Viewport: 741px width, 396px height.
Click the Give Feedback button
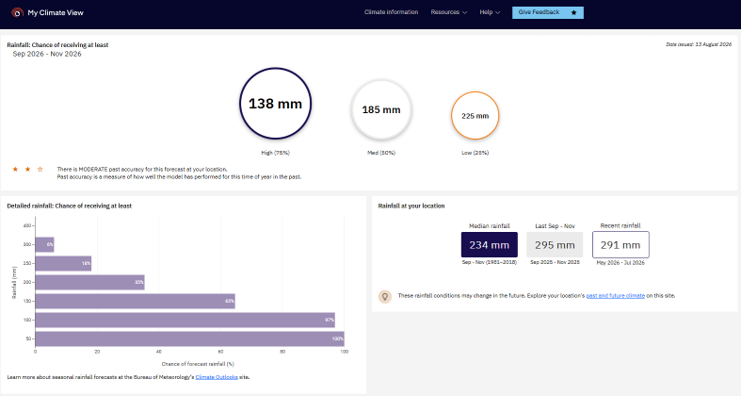[x=548, y=13]
